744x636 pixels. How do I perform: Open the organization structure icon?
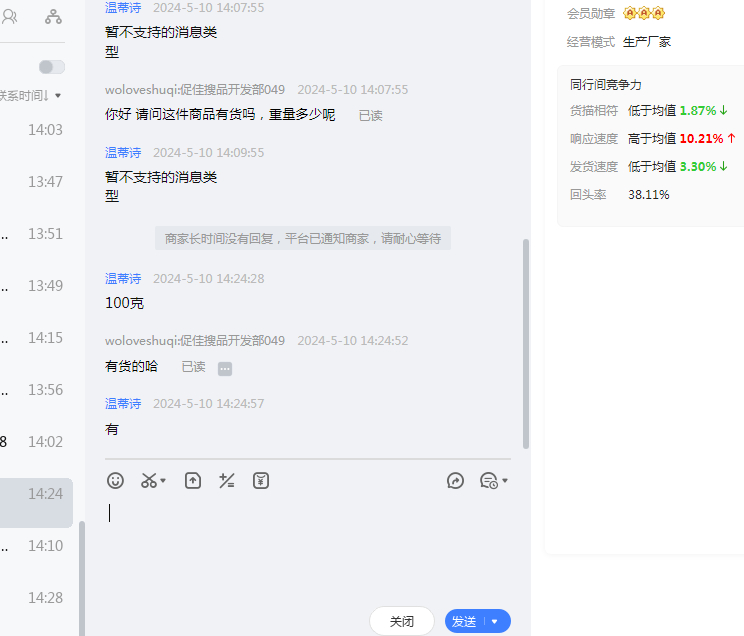(x=53, y=16)
